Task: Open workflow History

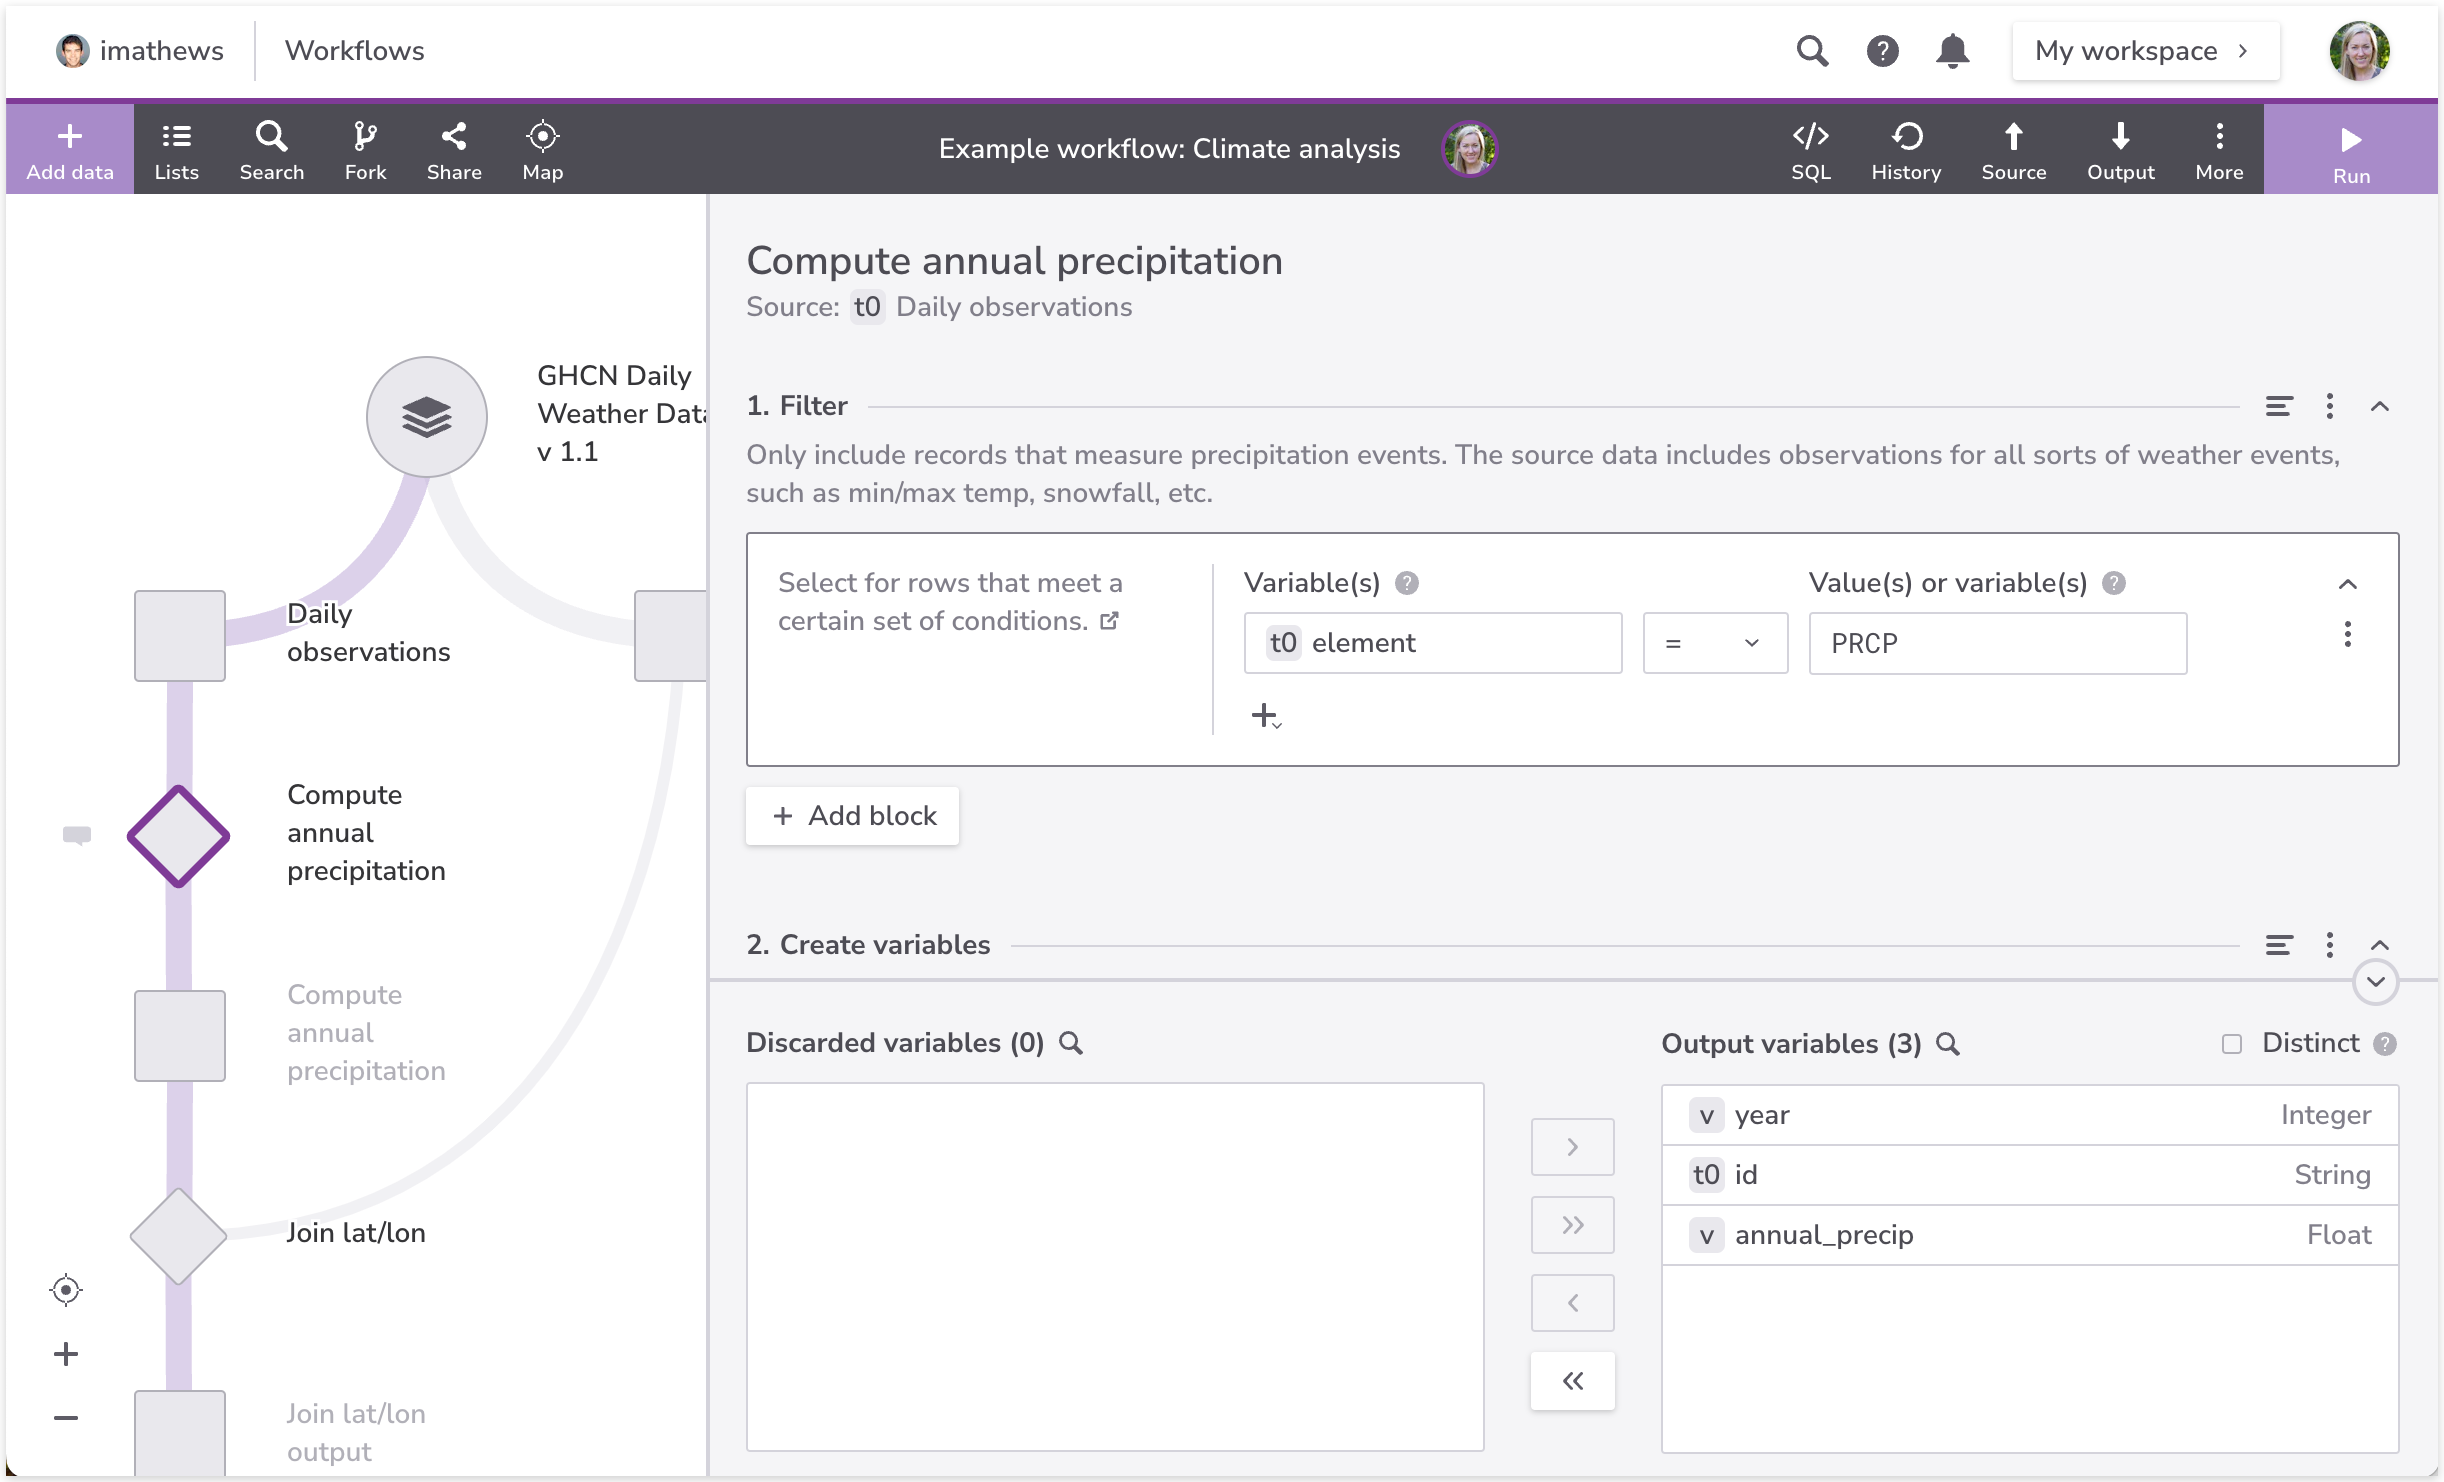Action: pyautogui.click(x=1906, y=149)
